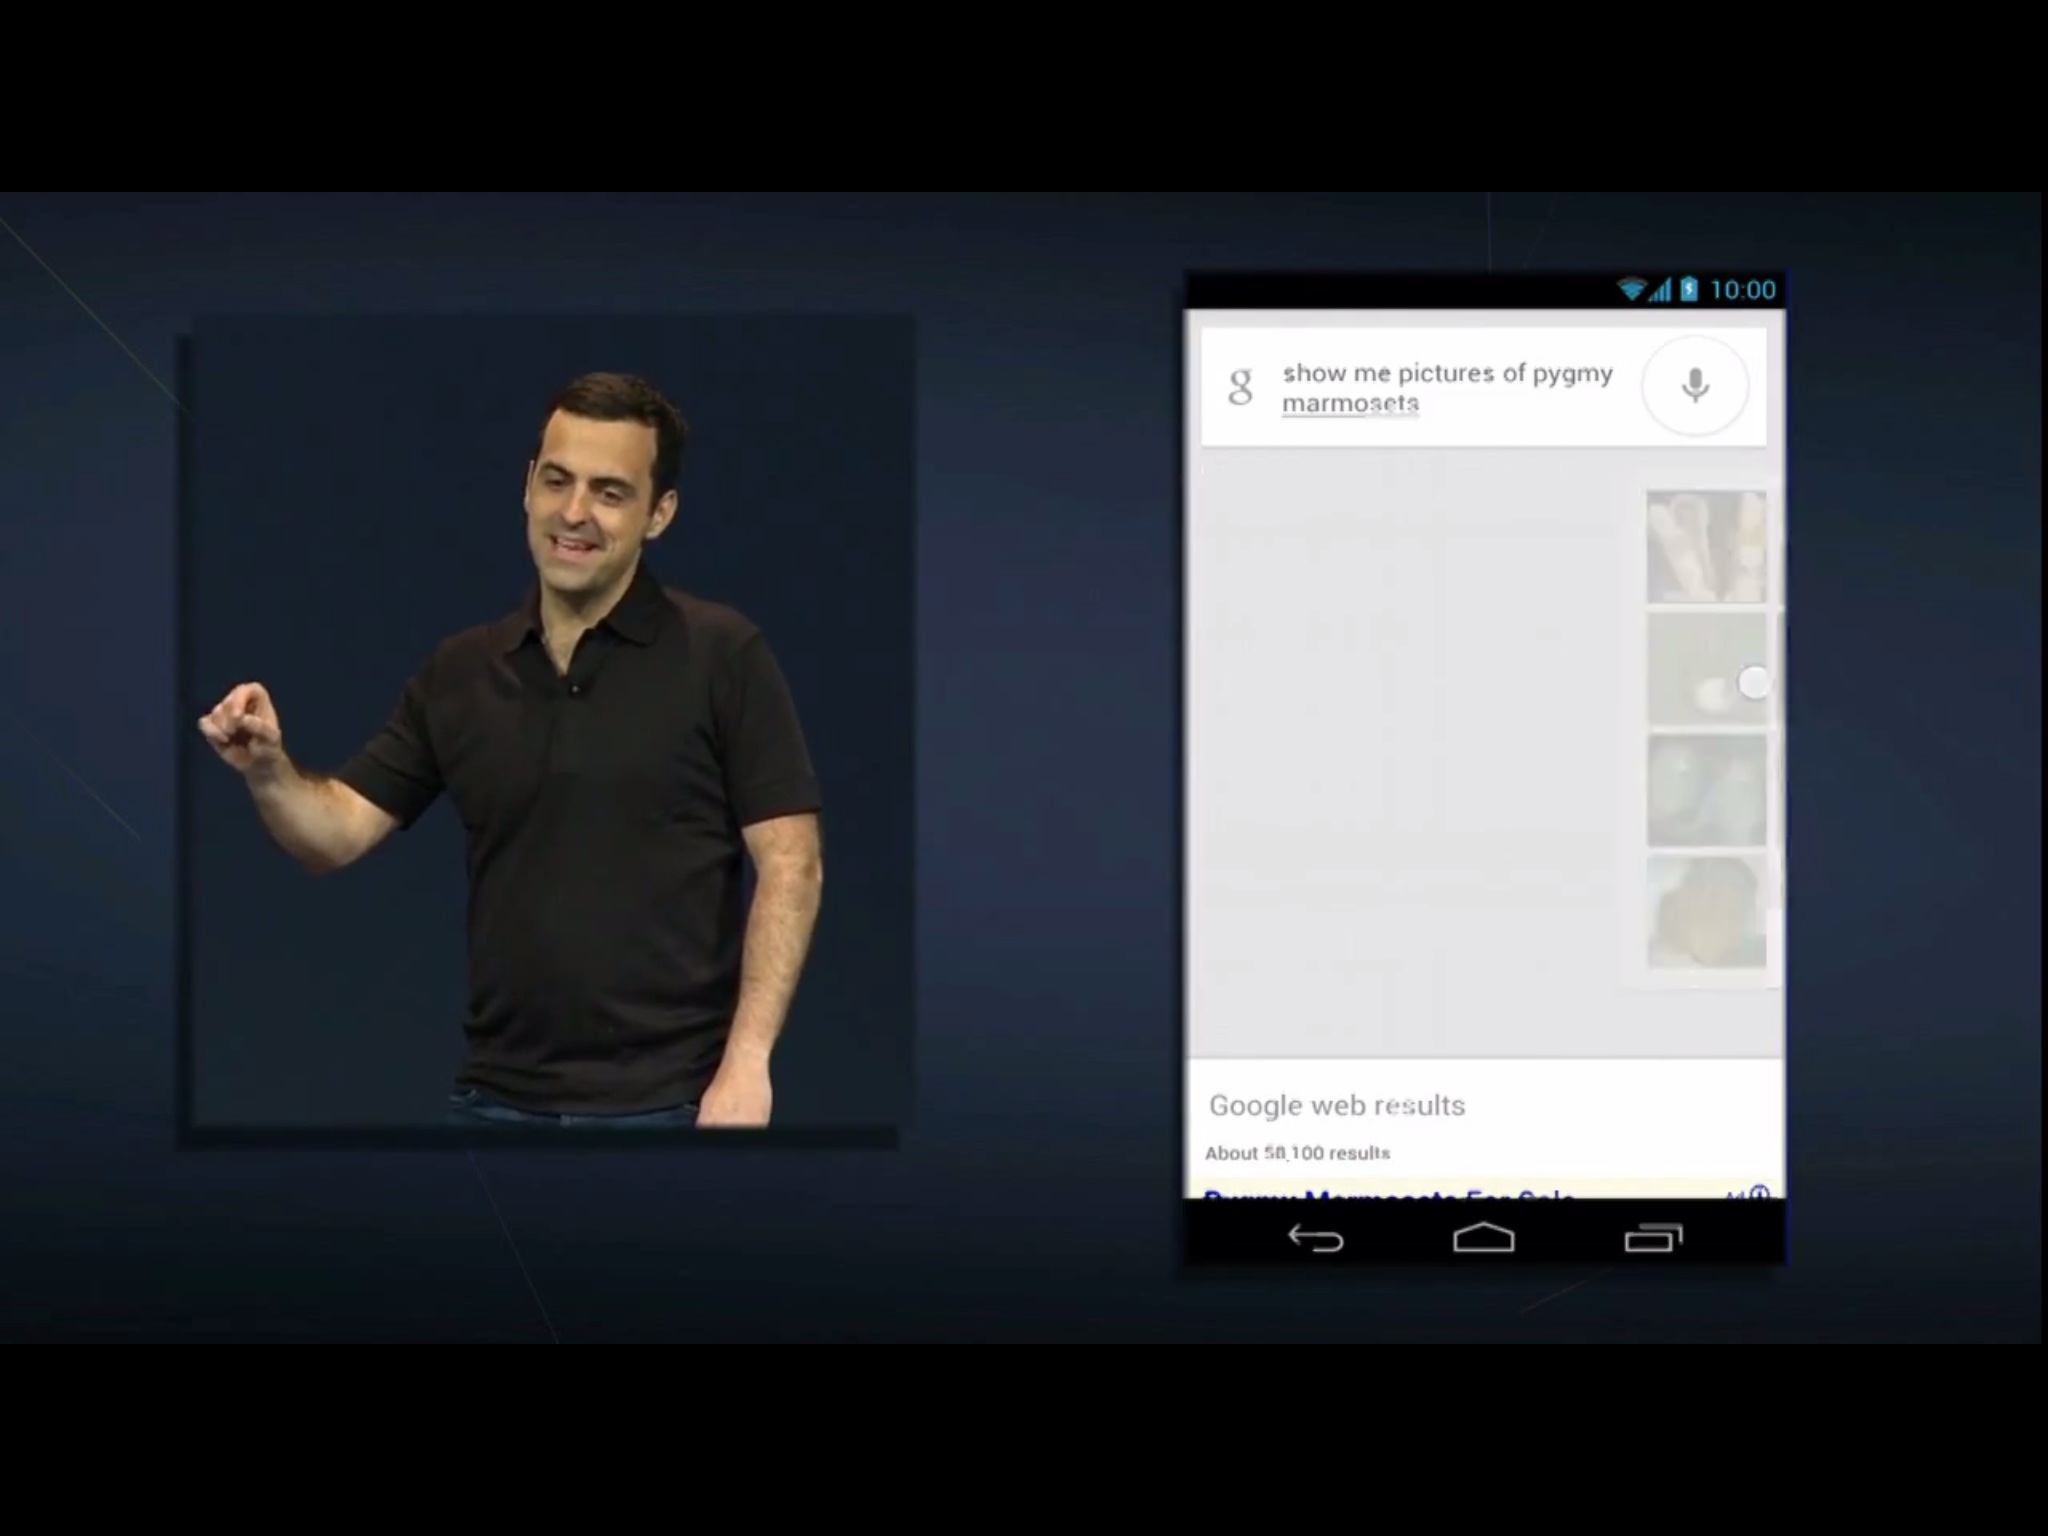
Task: Open the third marmoset image thumbnail
Action: tap(1706, 791)
